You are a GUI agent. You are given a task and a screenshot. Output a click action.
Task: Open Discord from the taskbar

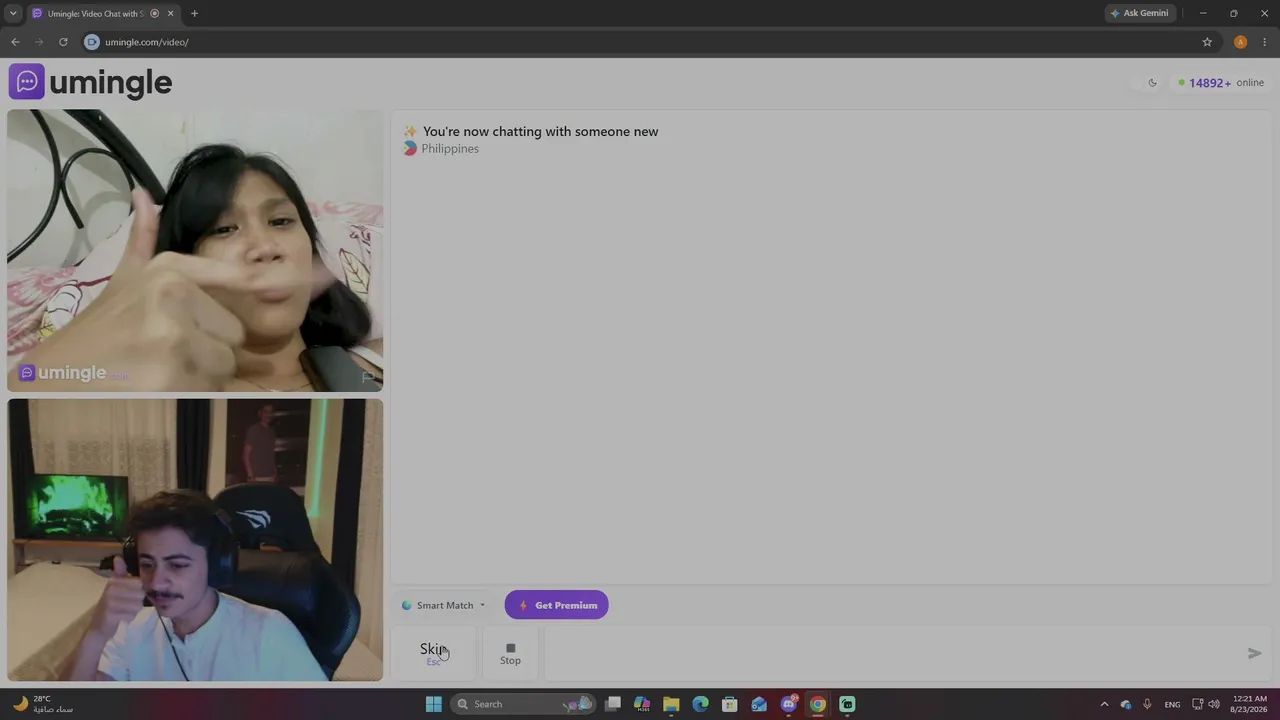[x=788, y=704]
